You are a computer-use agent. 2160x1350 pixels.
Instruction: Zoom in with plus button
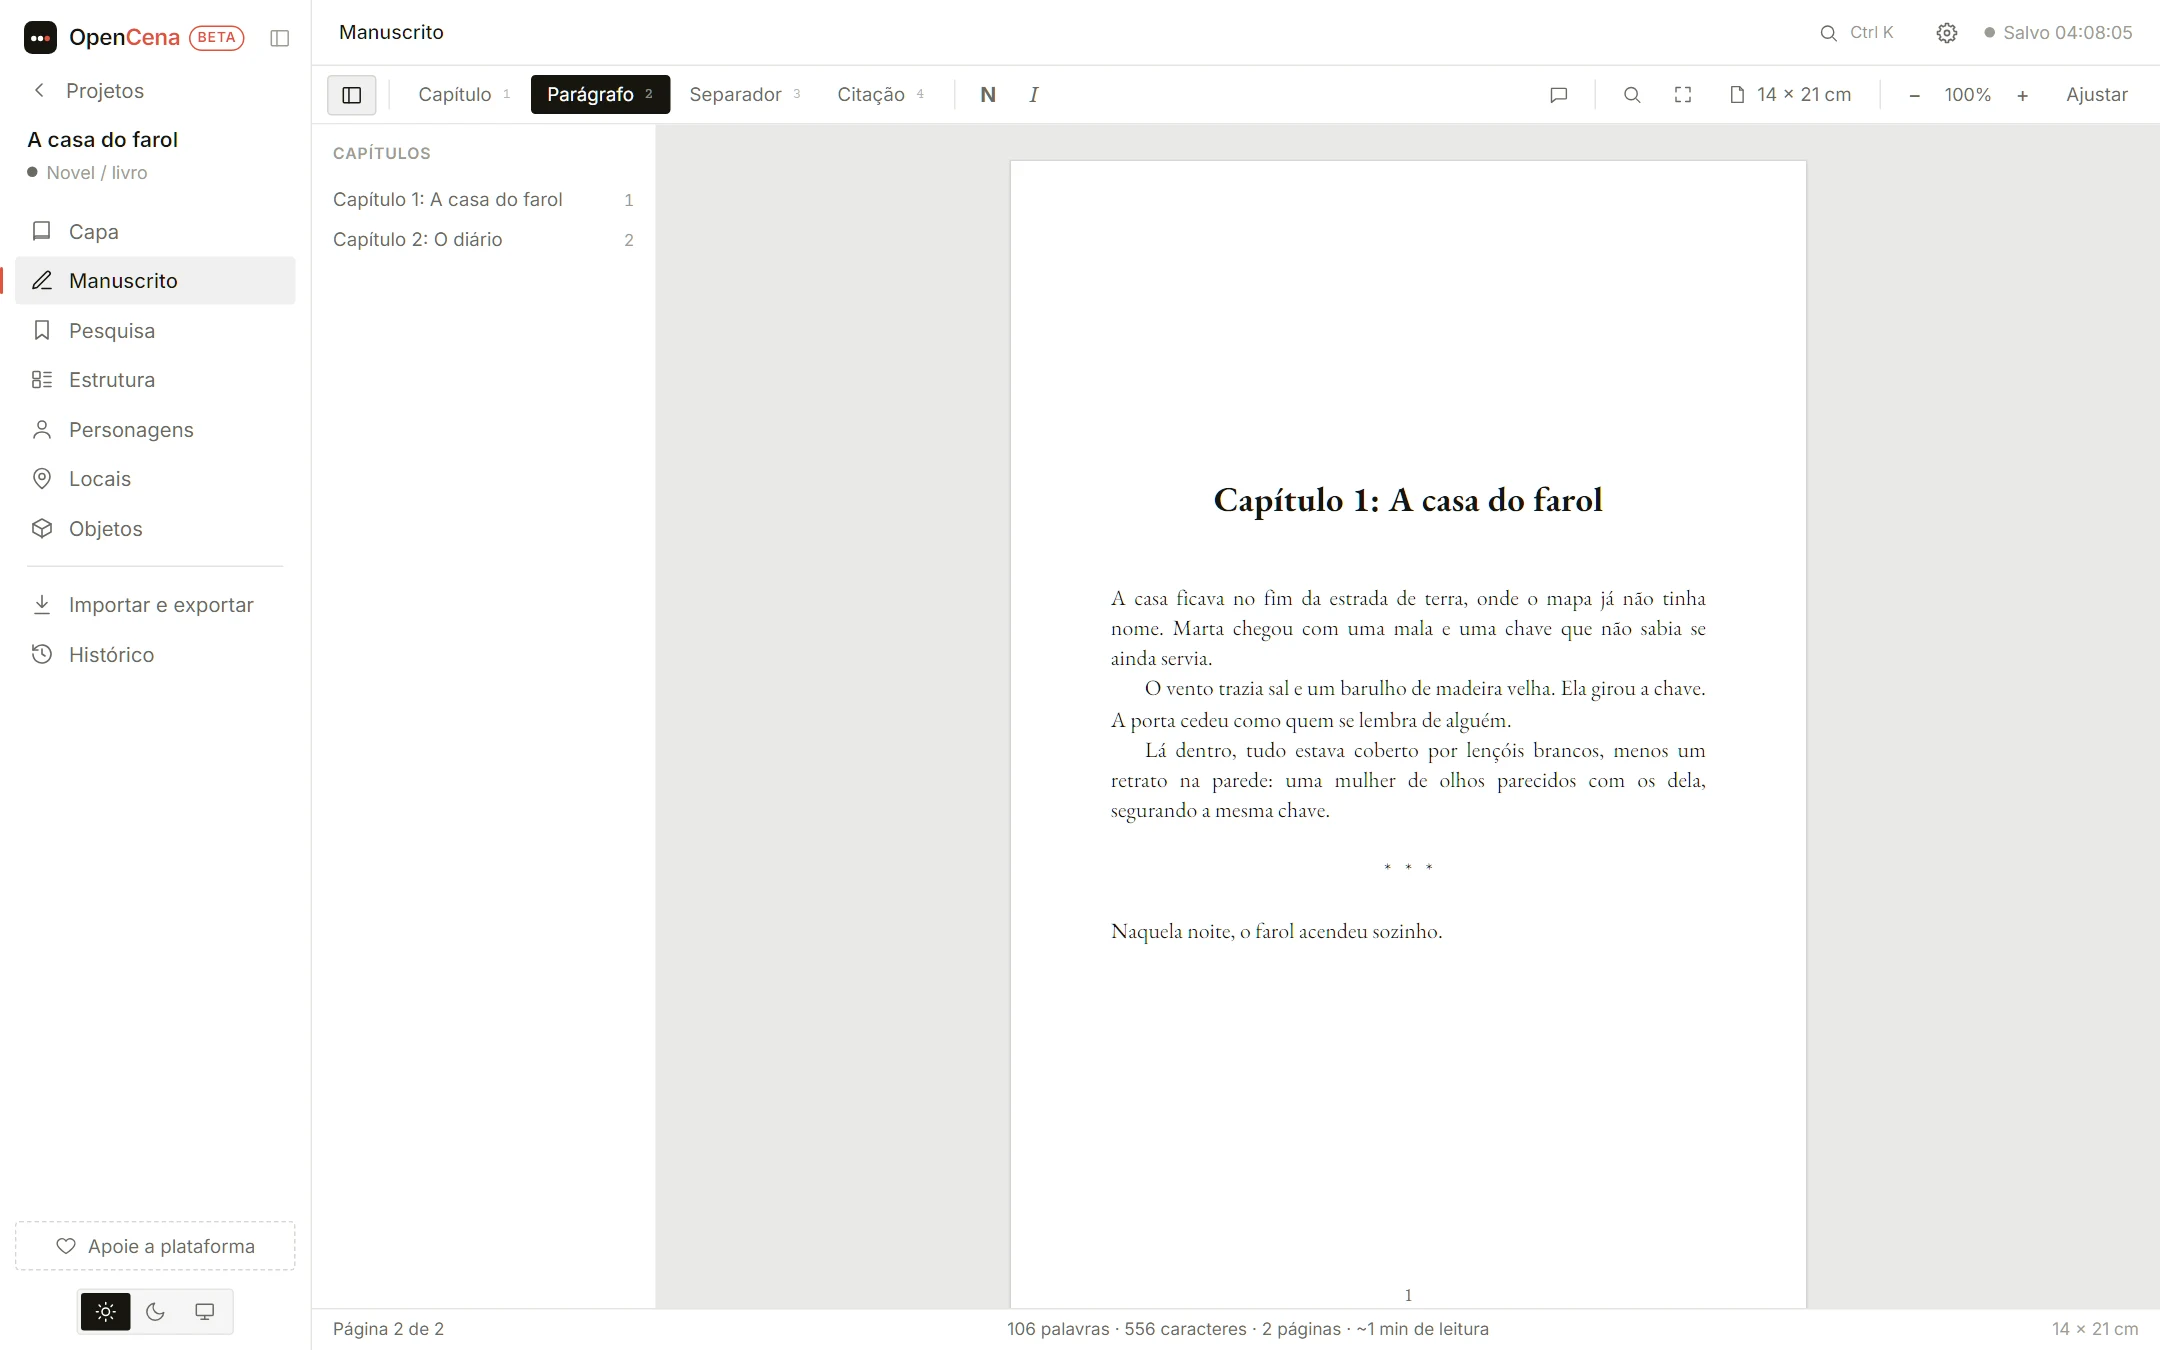[x=2022, y=95]
